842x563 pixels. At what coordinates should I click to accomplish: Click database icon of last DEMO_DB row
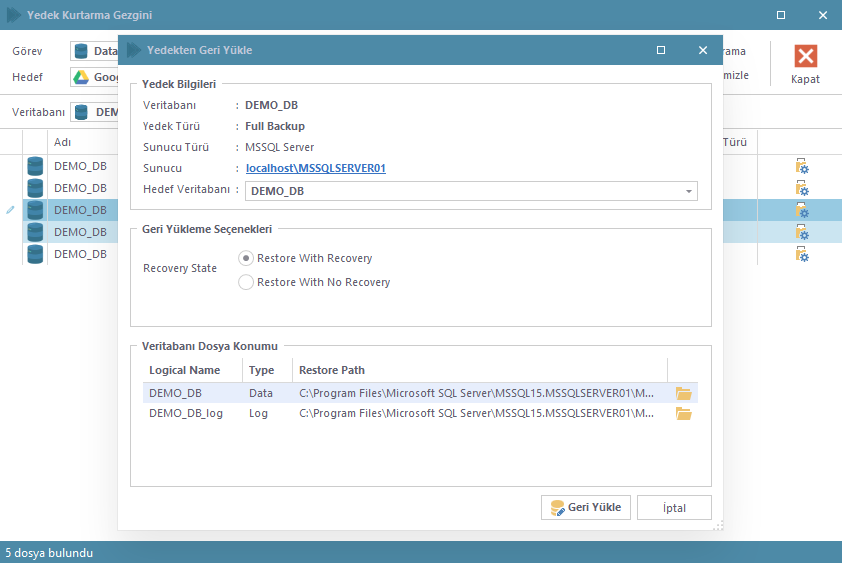coord(36,254)
